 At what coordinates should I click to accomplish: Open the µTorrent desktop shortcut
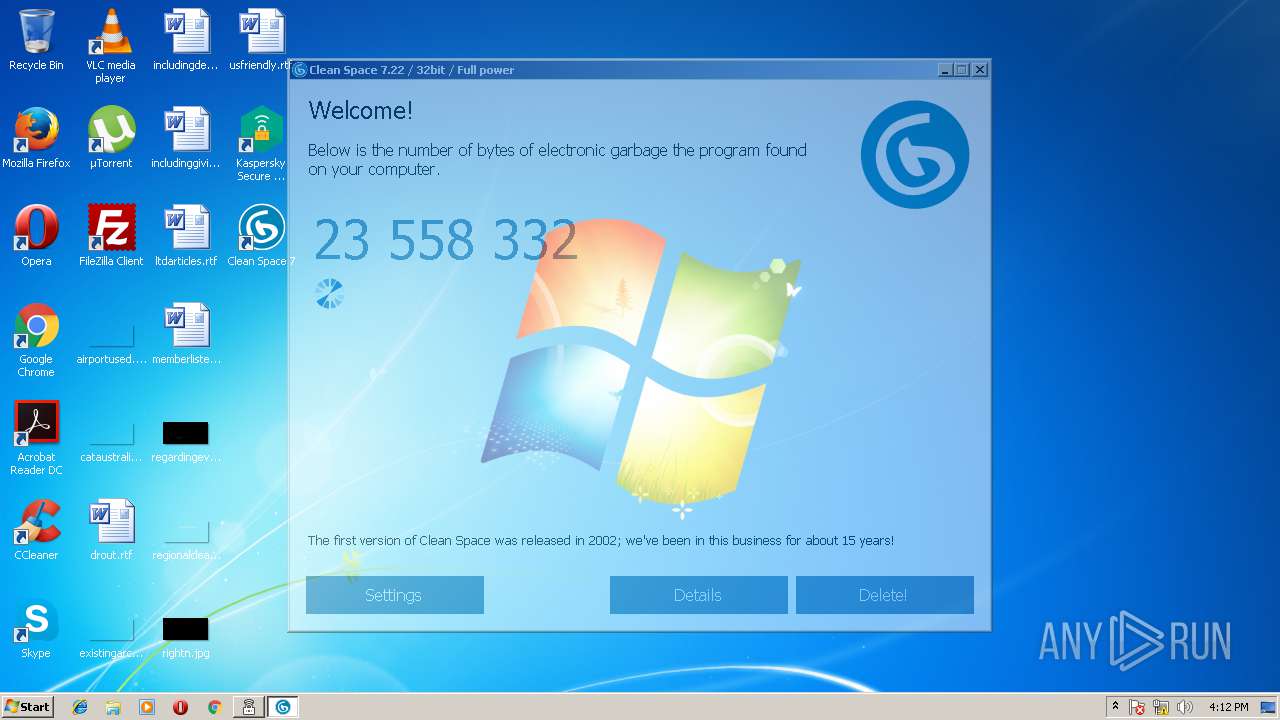pos(111,138)
